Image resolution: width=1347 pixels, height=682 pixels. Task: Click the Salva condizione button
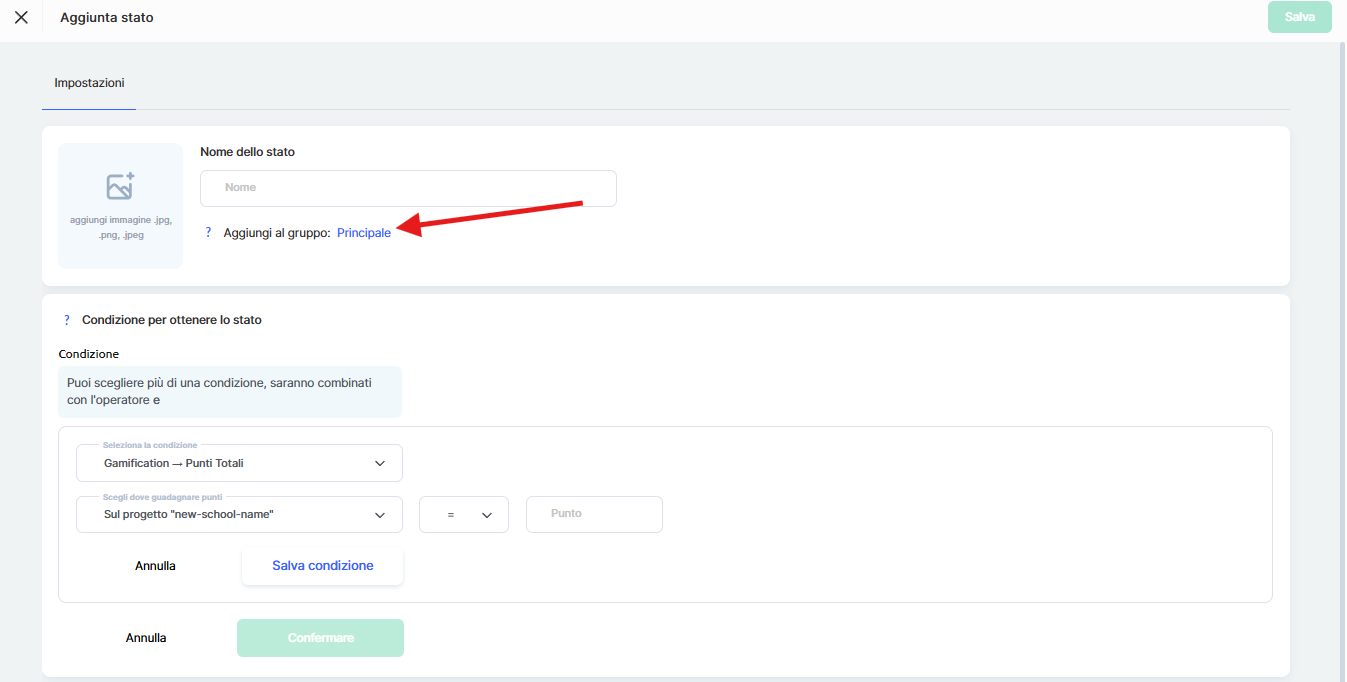[322, 566]
